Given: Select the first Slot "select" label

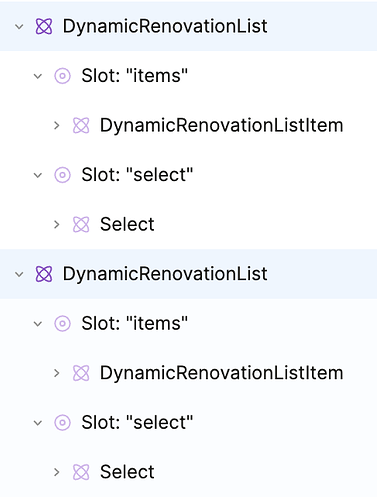Looking at the screenshot, I should (137, 175).
